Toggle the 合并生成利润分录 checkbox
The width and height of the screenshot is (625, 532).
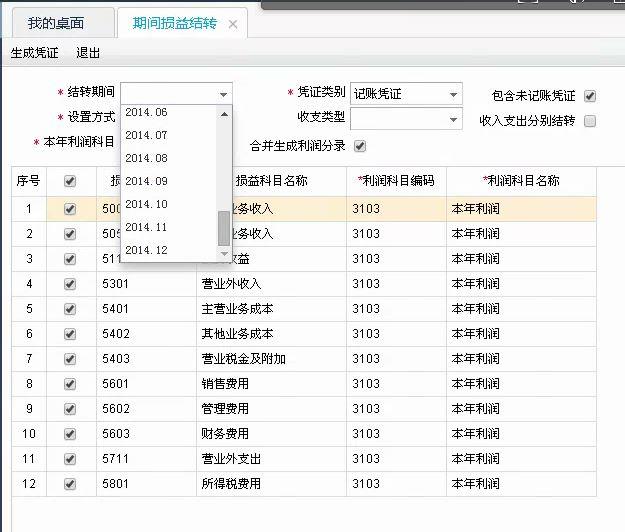pyautogui.click(x=360, y=146)
